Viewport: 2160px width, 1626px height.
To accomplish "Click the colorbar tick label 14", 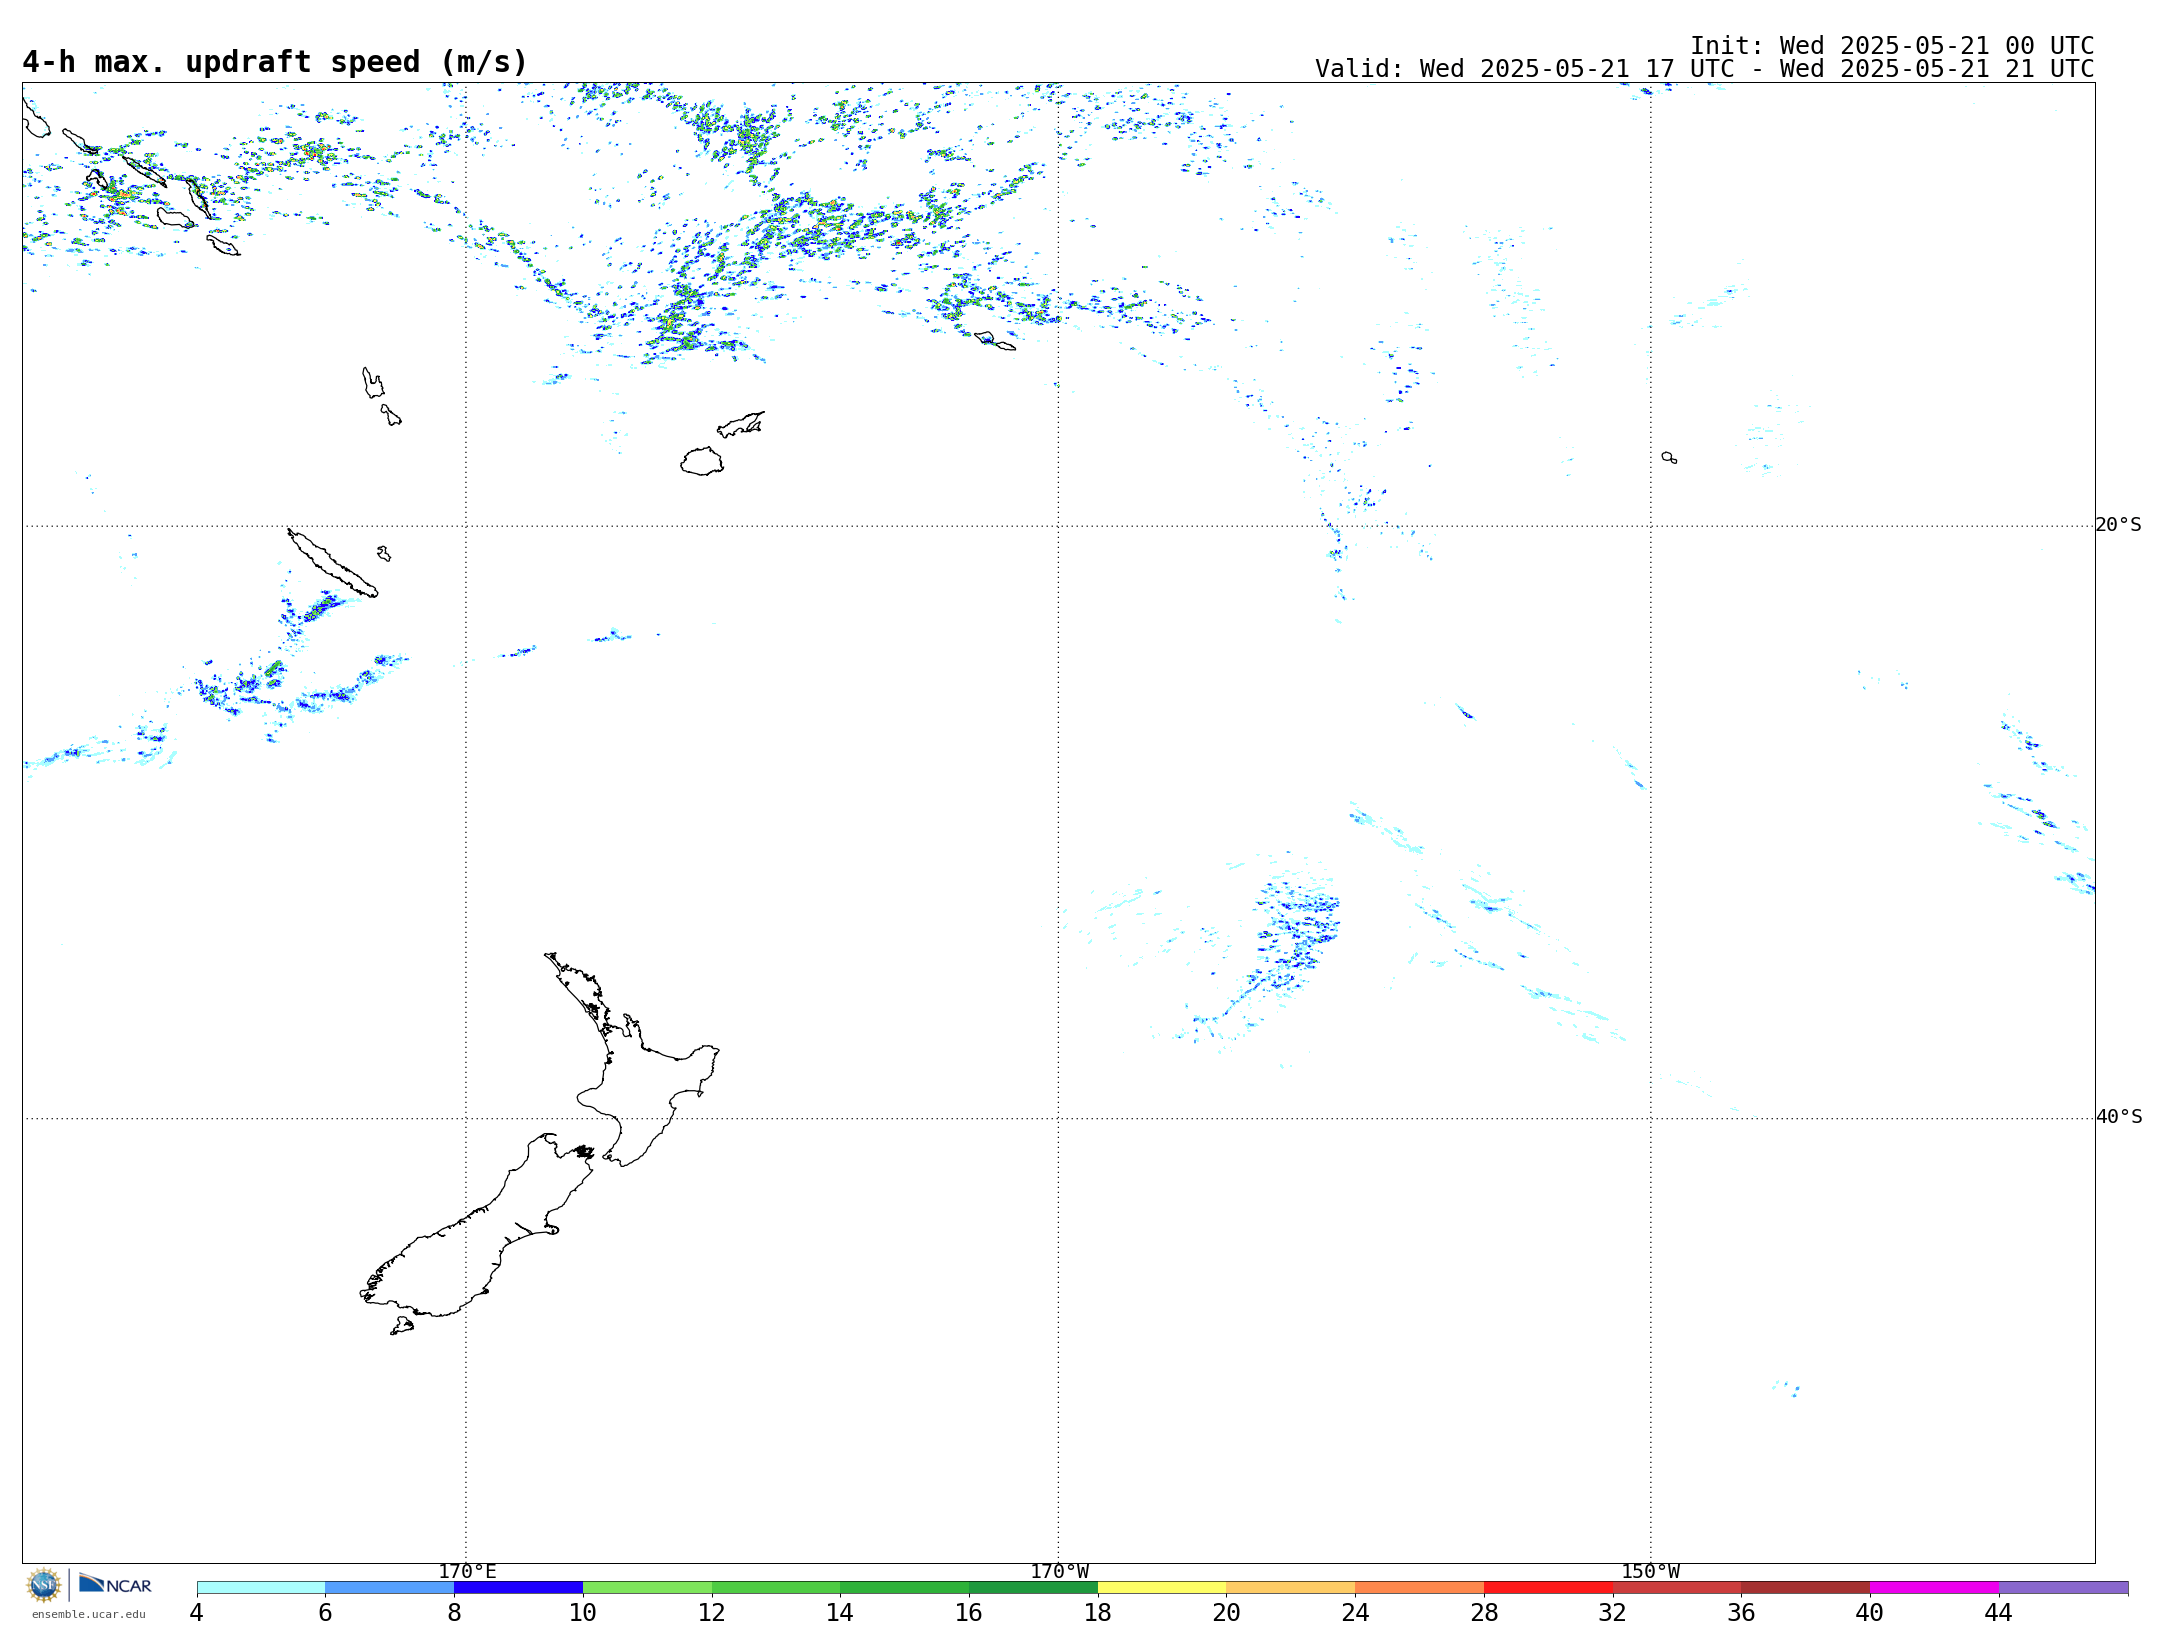I will point(840,1612).
